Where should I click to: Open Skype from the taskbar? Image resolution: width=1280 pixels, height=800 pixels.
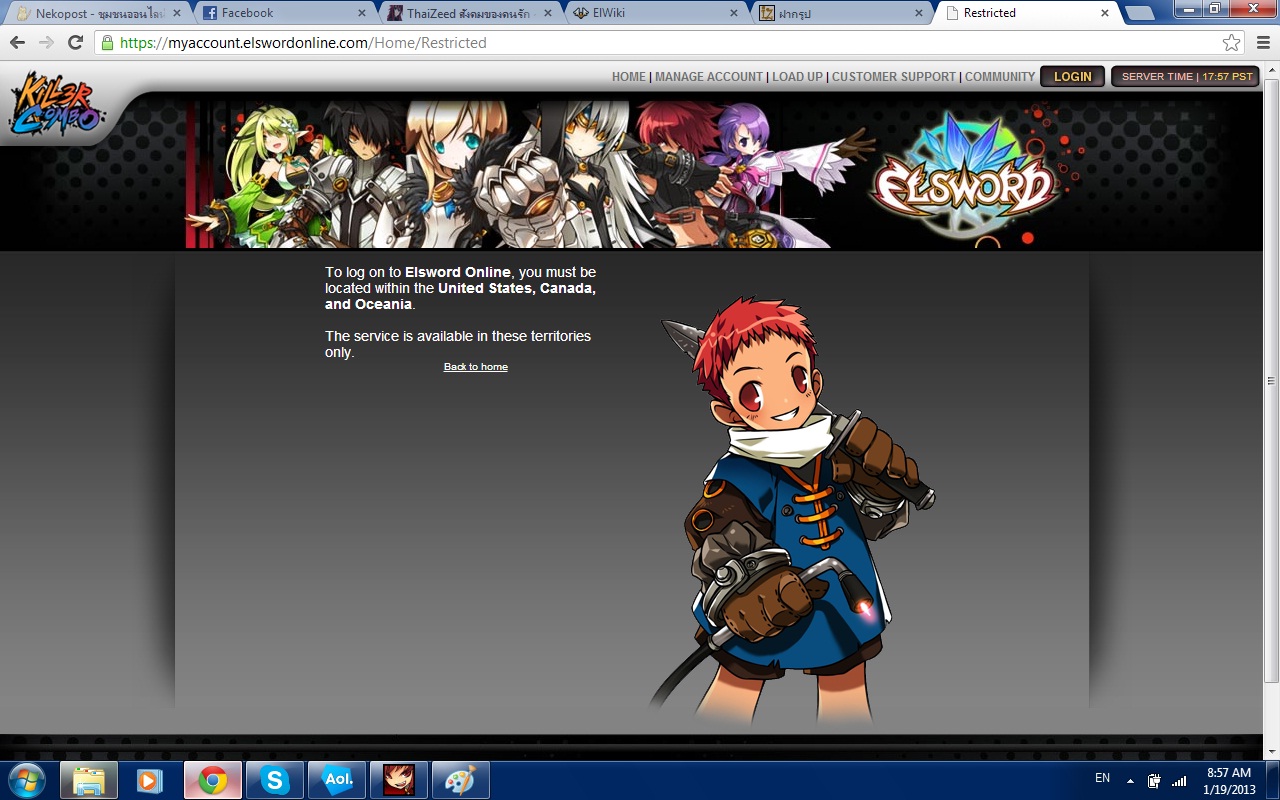[274, 780]
